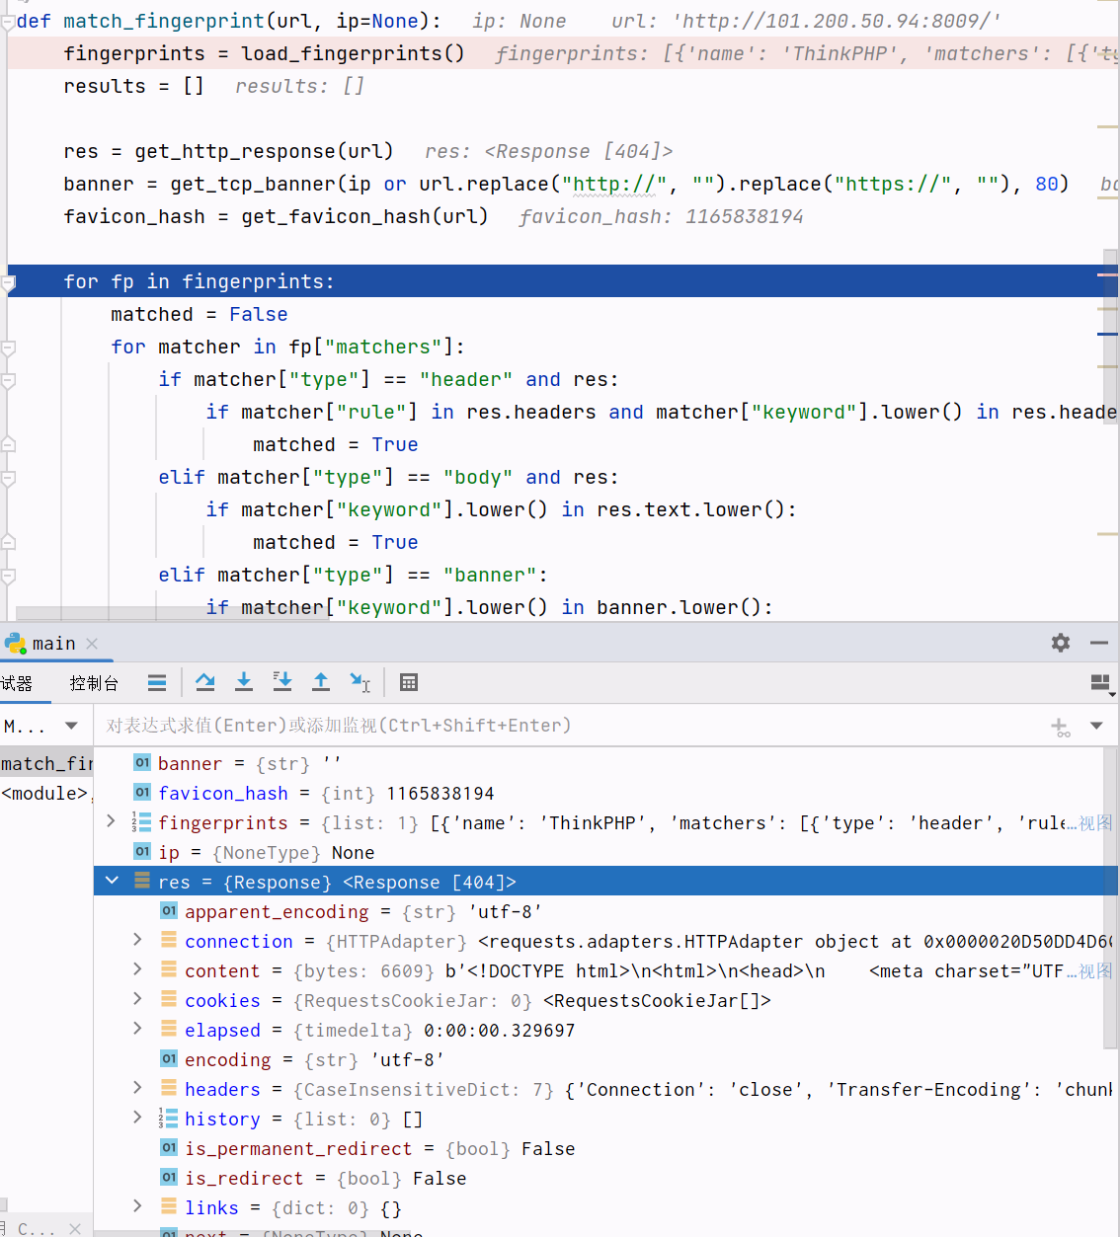1120x1237 pixels.
Task: Click the add watch plus icon
Action: pyautogui.click(x=1060, y=727)
